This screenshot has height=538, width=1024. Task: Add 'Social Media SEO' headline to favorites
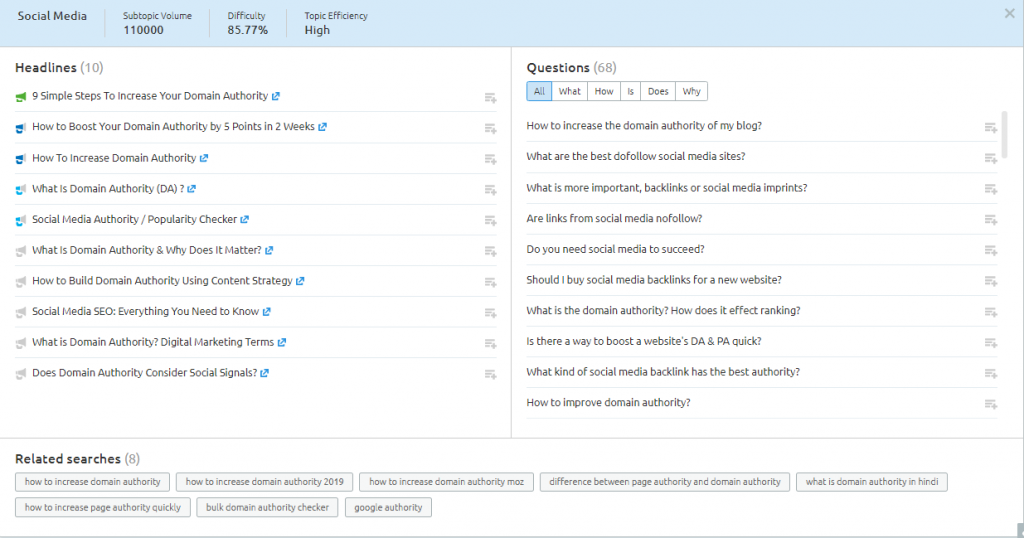click(490, 313)
